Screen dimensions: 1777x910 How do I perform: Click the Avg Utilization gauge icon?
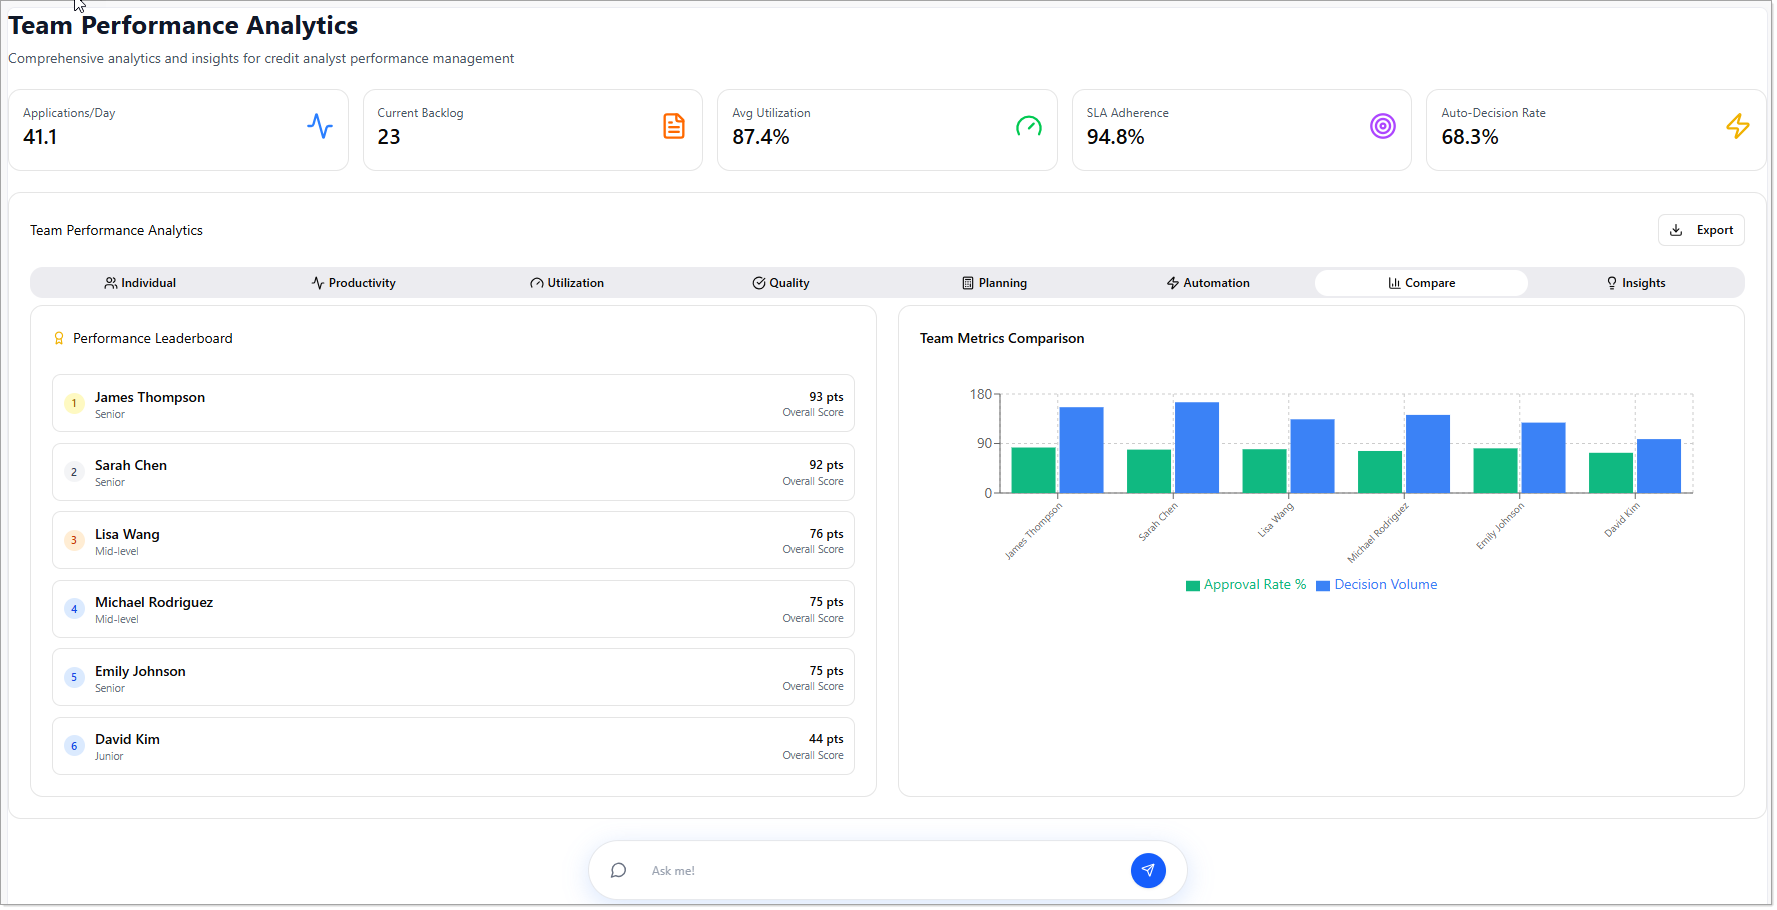[1028, 126]
